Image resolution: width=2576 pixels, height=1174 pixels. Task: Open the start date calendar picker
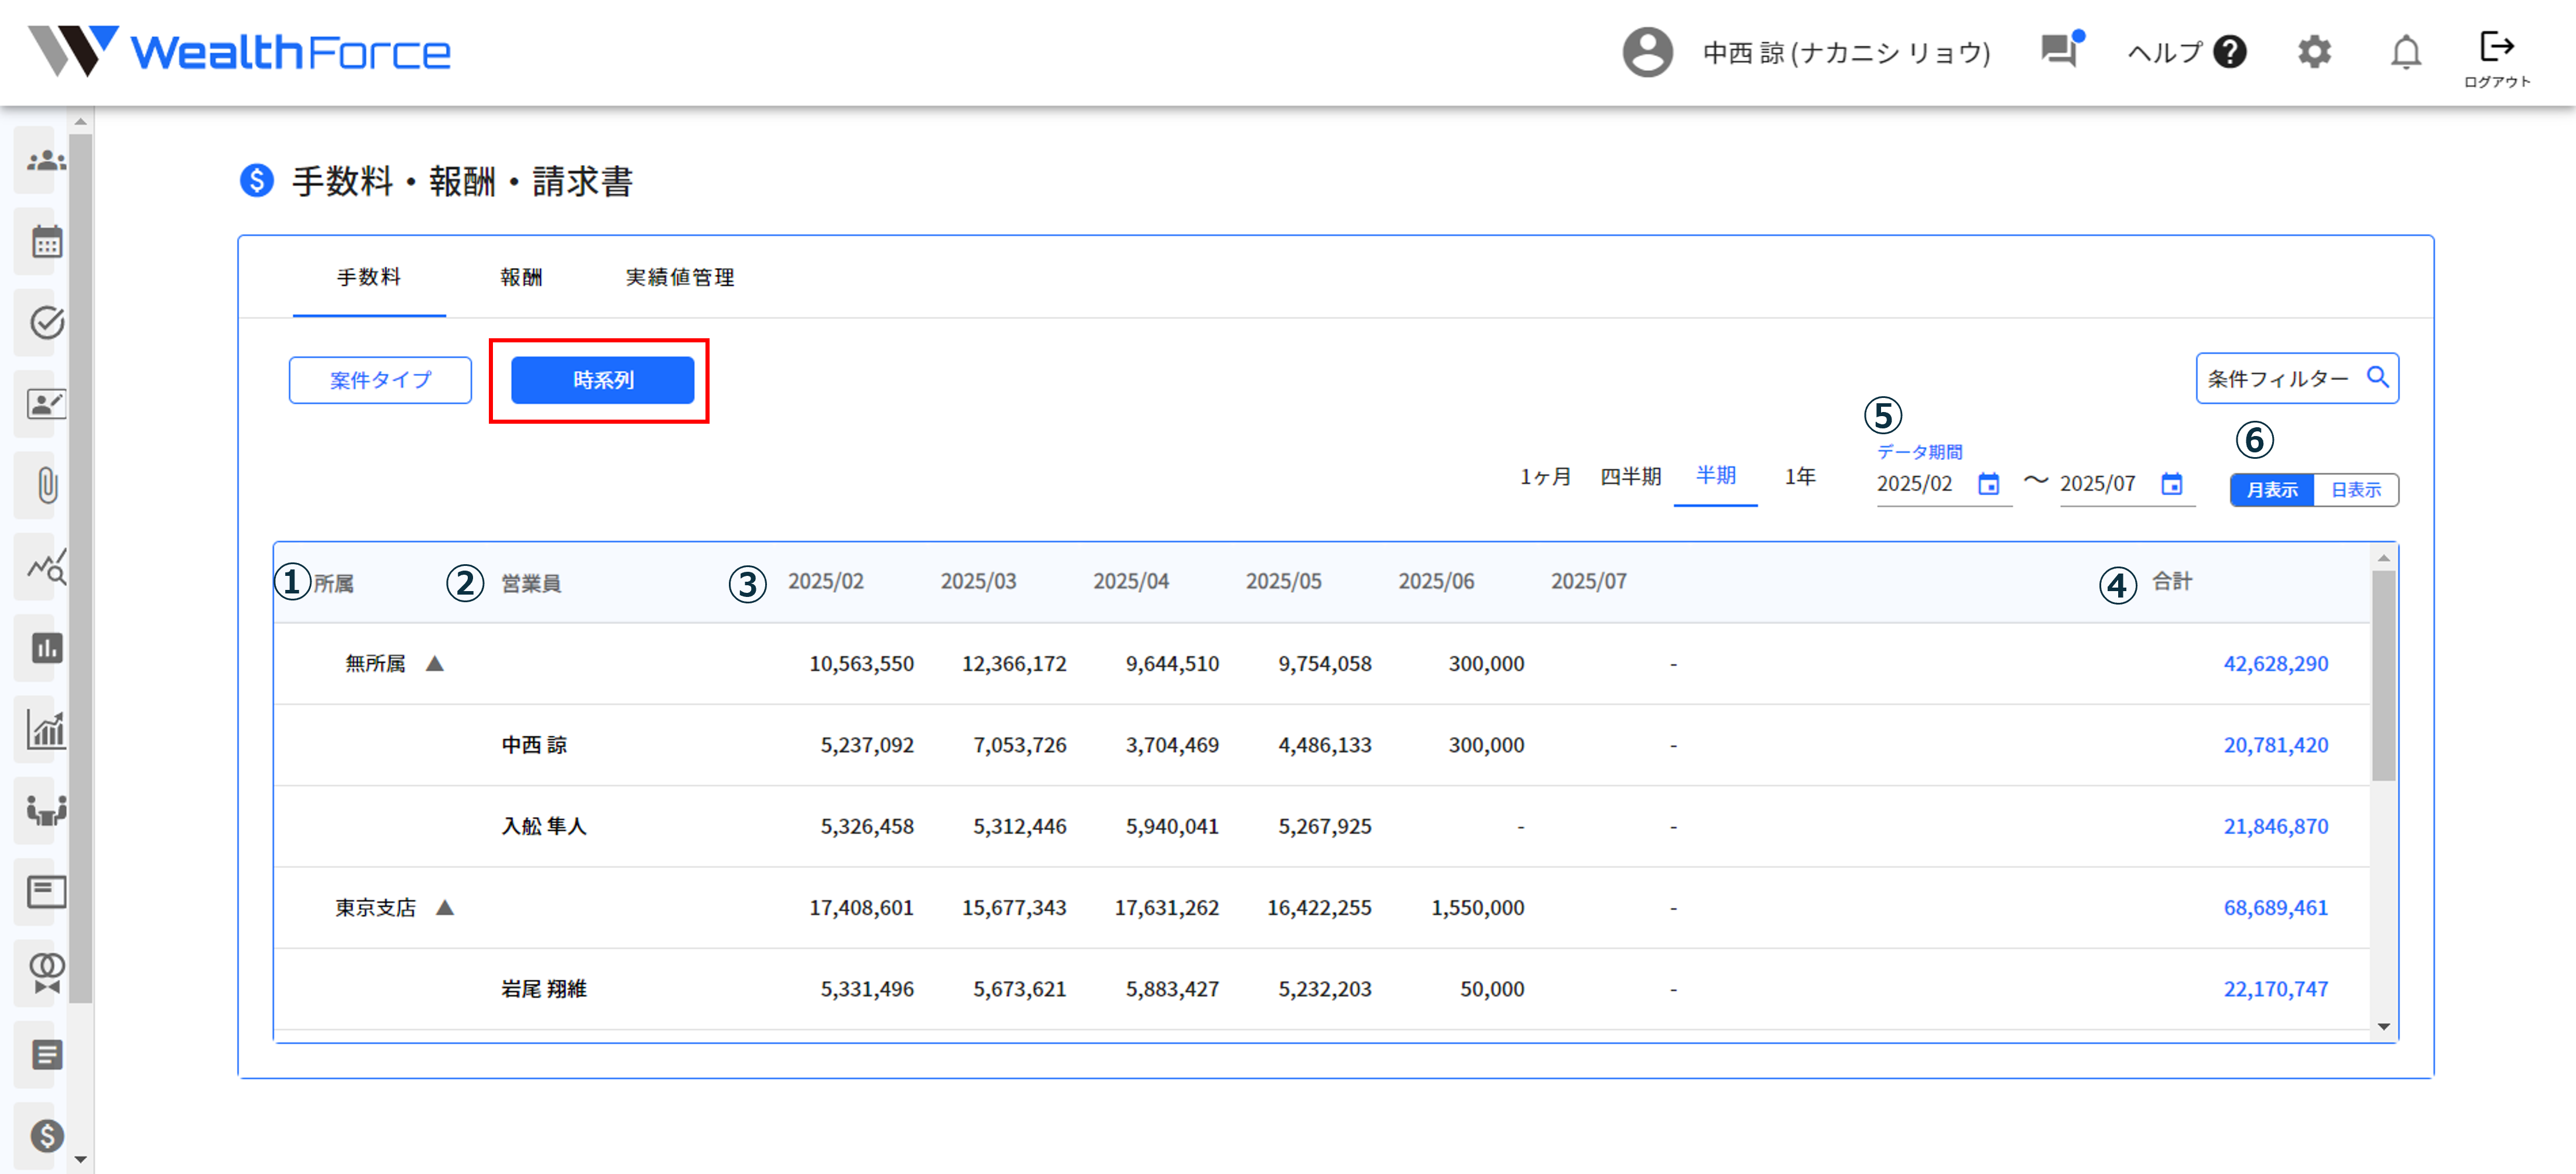pos(1989,484)
